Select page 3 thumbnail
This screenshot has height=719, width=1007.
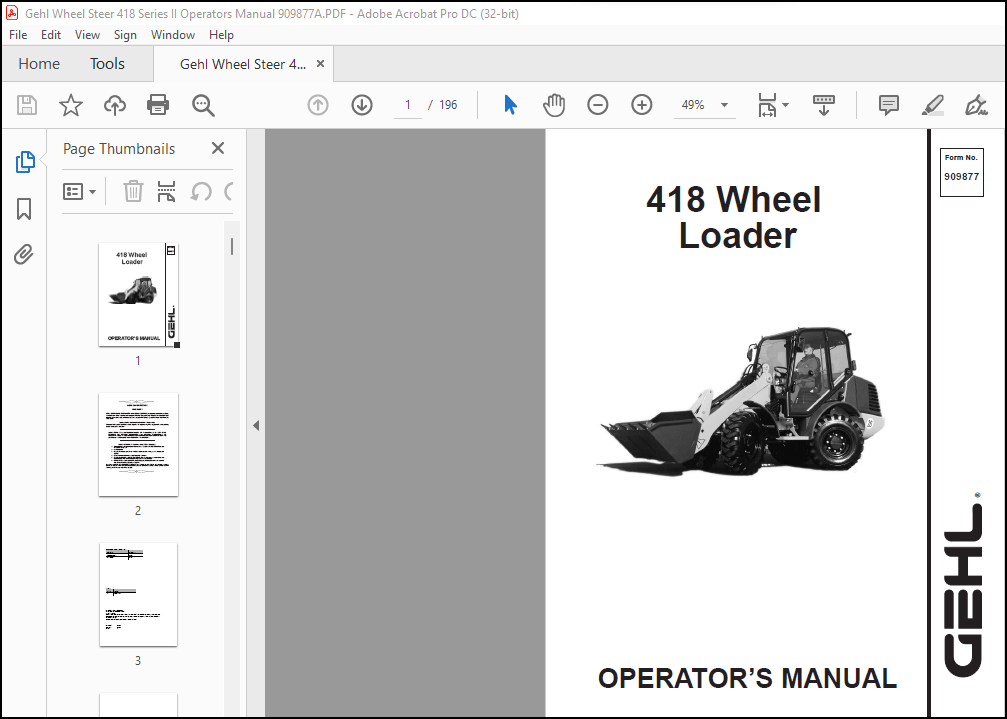point(139,594)
